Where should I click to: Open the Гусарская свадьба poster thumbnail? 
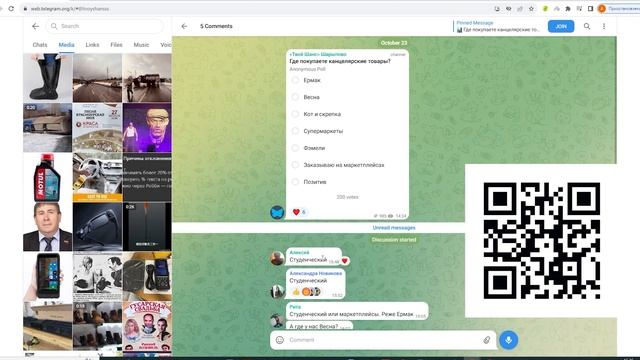pyautogui.click(x=147, y=327)
